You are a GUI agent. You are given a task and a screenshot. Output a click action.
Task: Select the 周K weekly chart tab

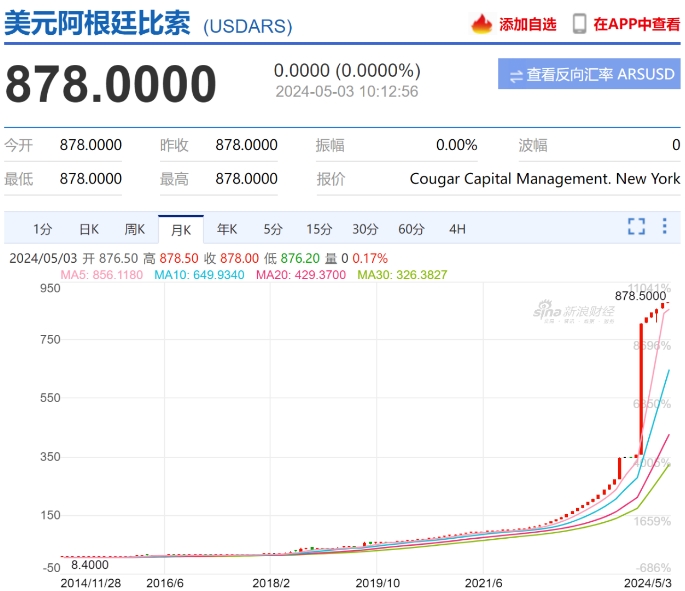135,228
